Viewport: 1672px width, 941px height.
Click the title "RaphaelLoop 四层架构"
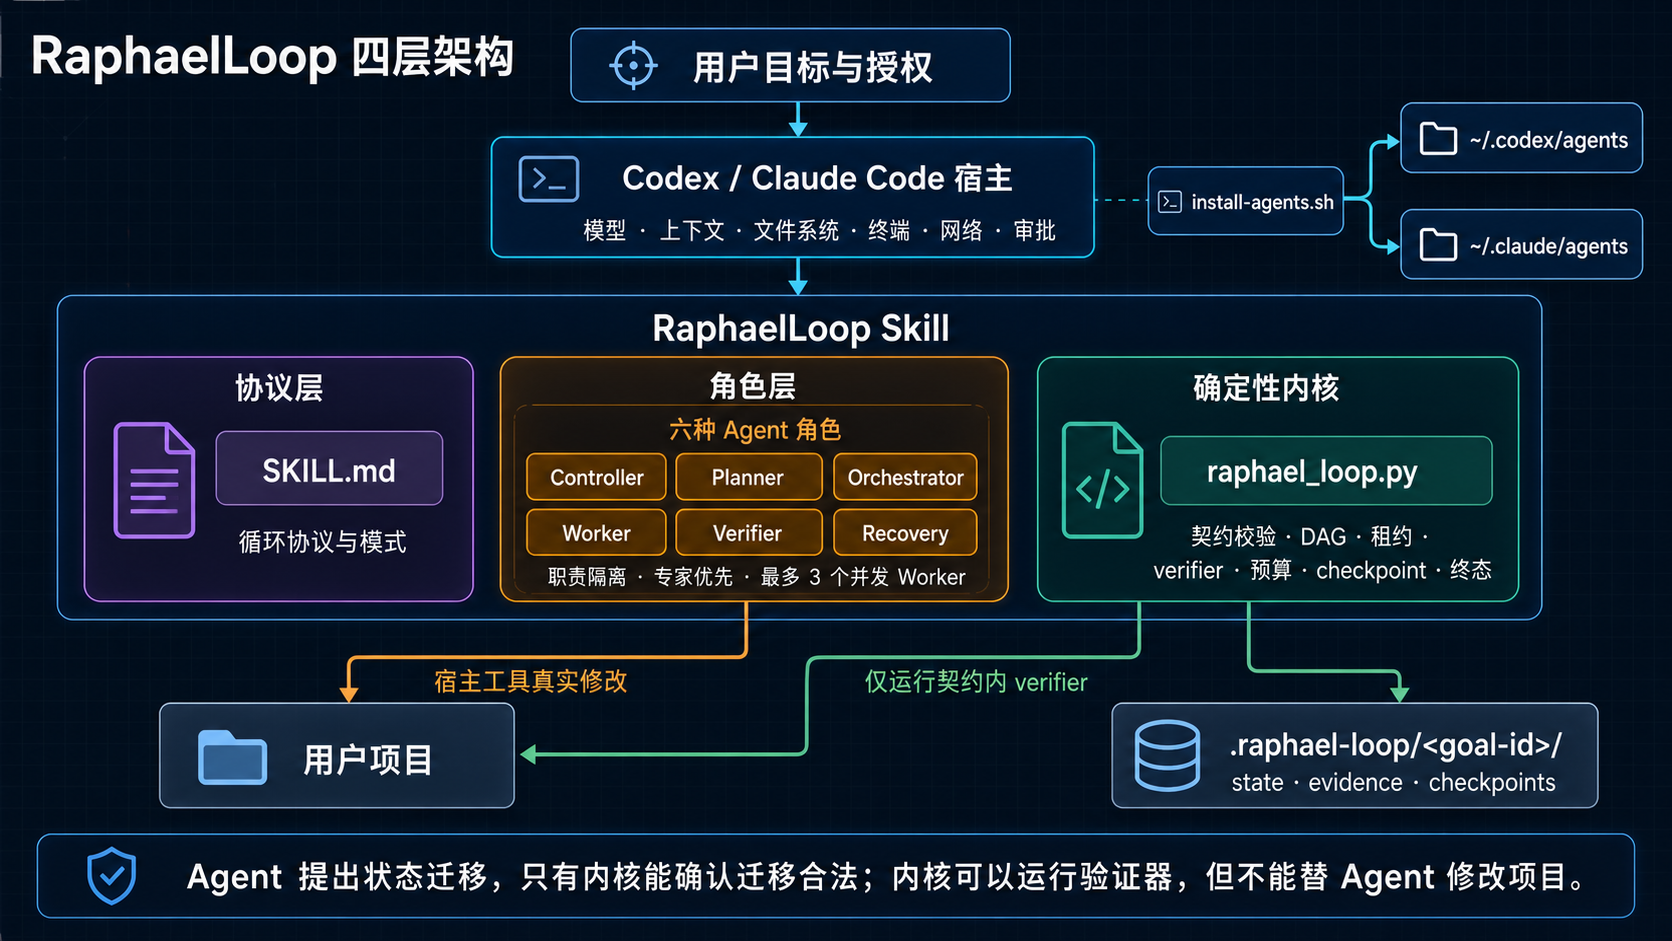272,57
